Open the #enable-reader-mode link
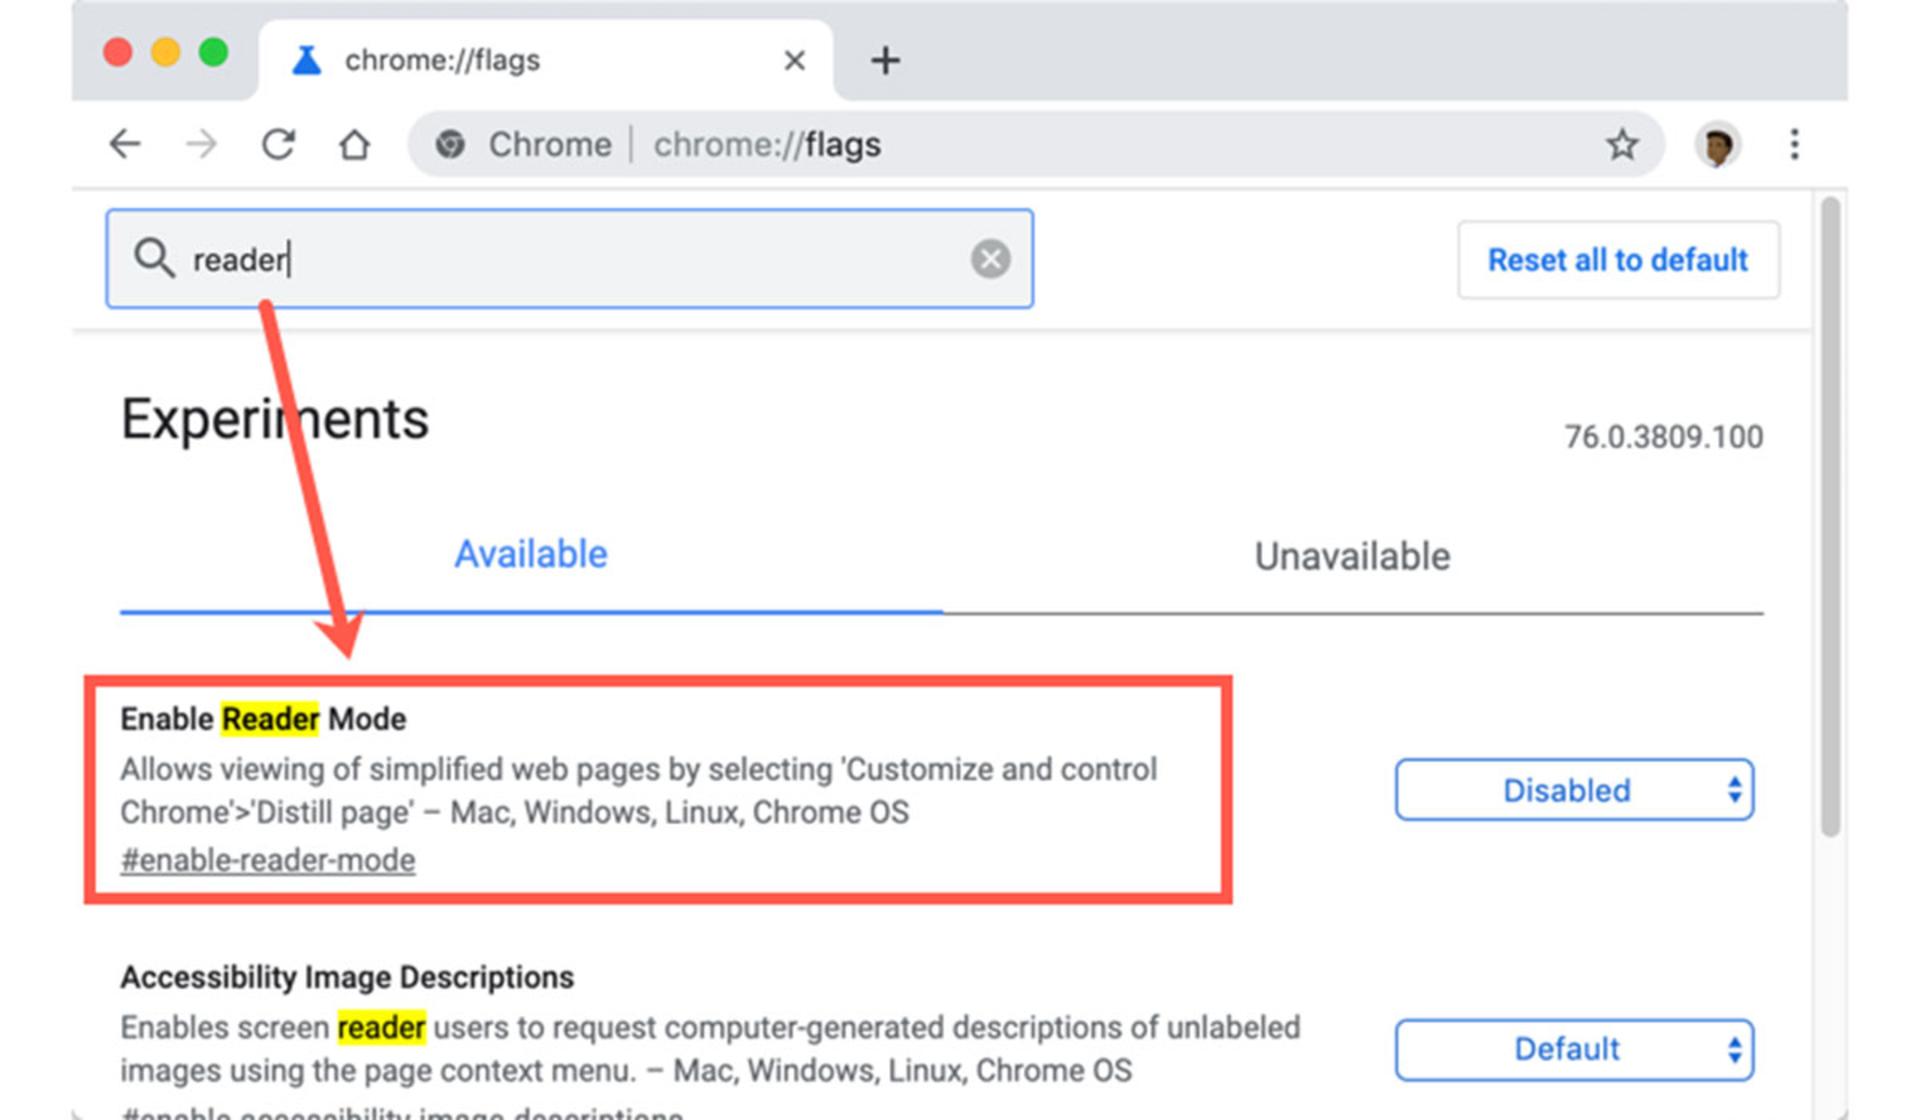This screenshot has width=1920, height=1120. (268, 860)
